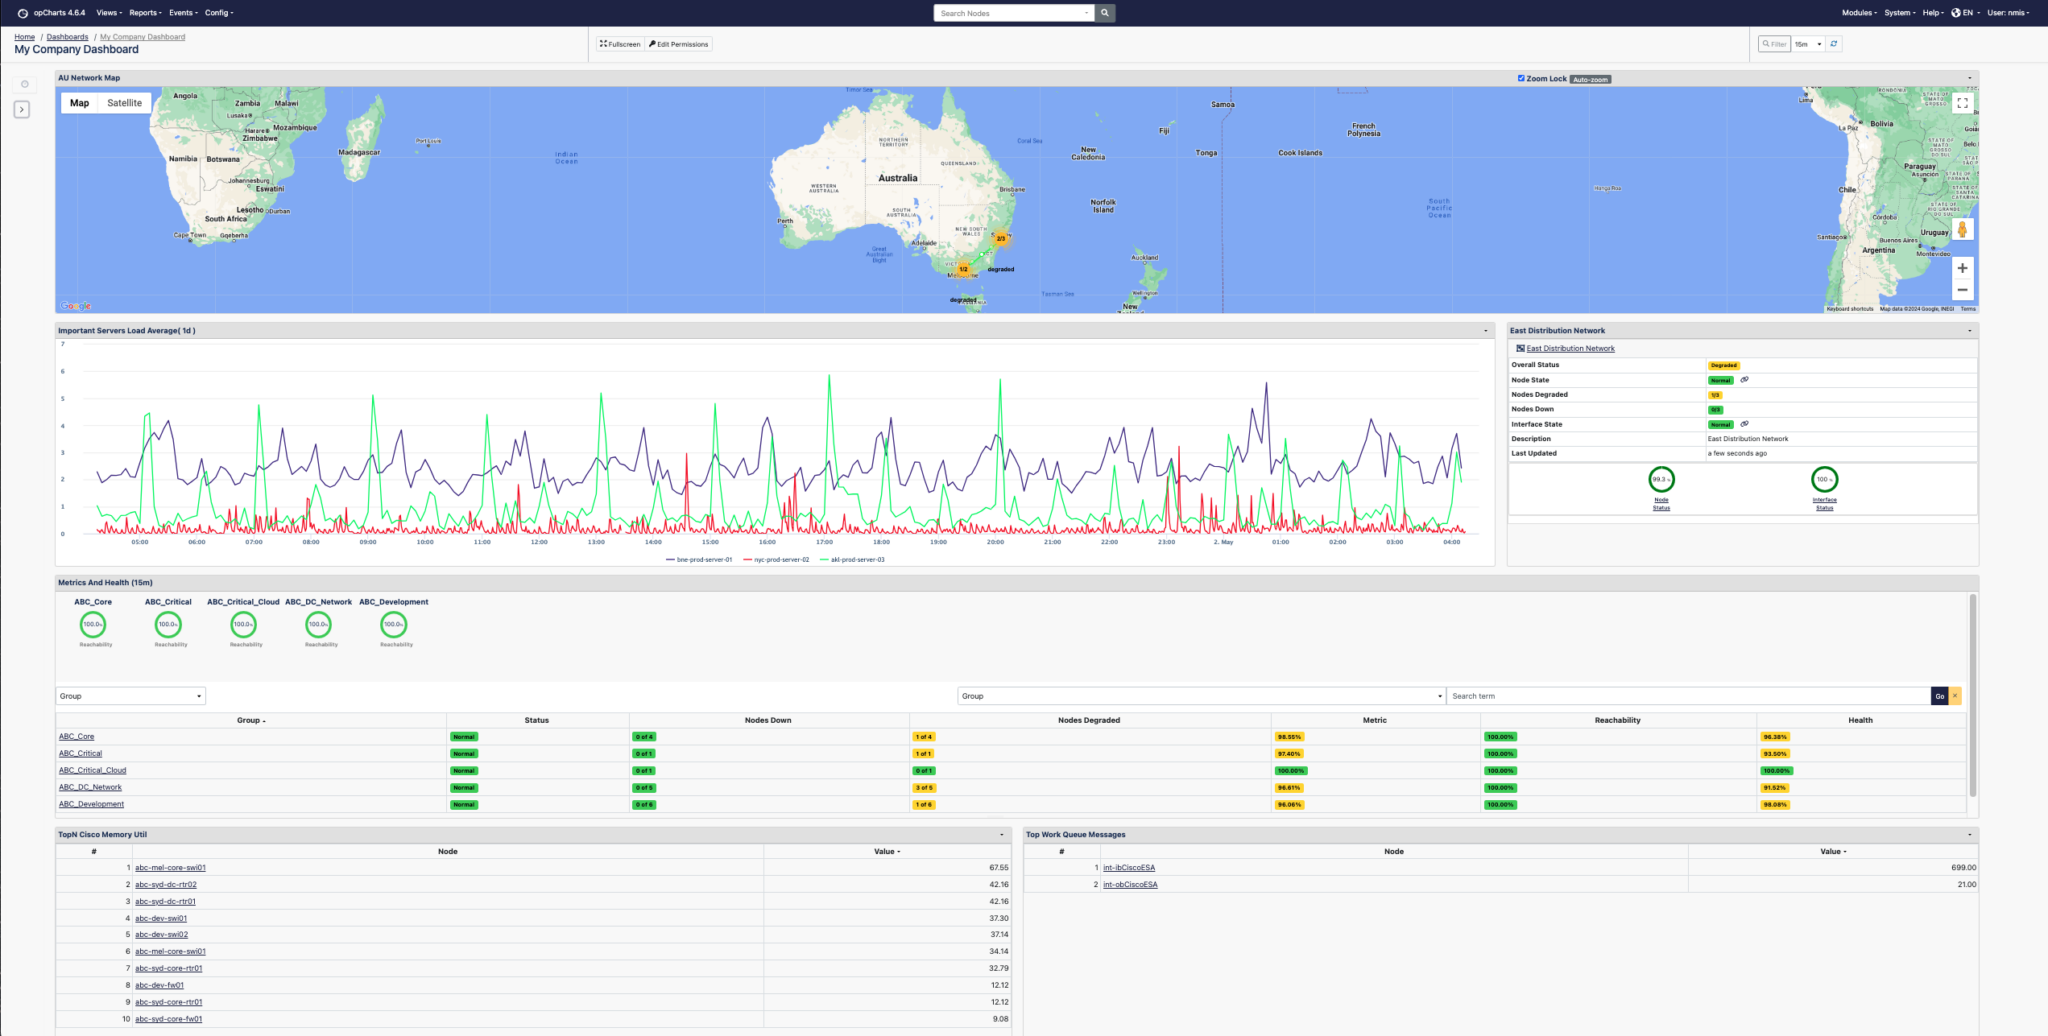
Task: Click ABC_Critical_Cloud reachability gauge
Action: click(x=243, y=624)
